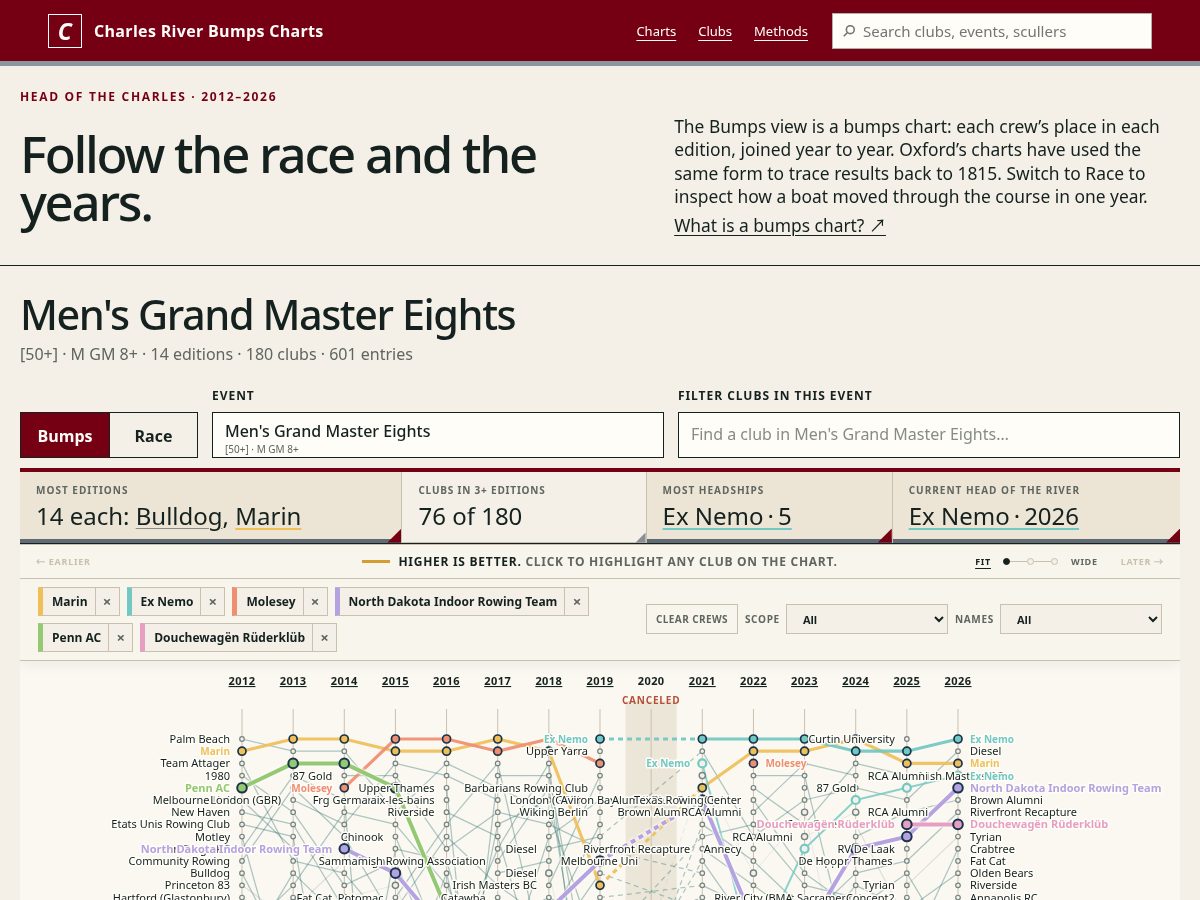Click the magnifier icon in the search box
Screen dimensions: 1200x900
pyautogui.click(x=849, y=31)
